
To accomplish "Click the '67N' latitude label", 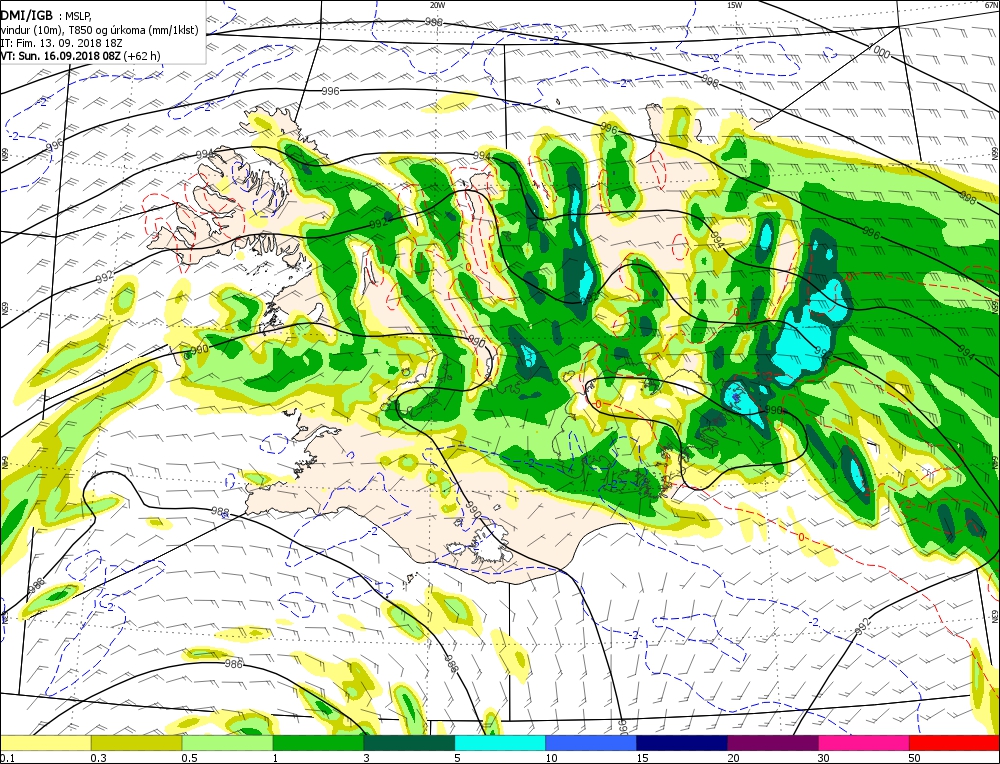I will pyautogui.click(x=994, y=4).
